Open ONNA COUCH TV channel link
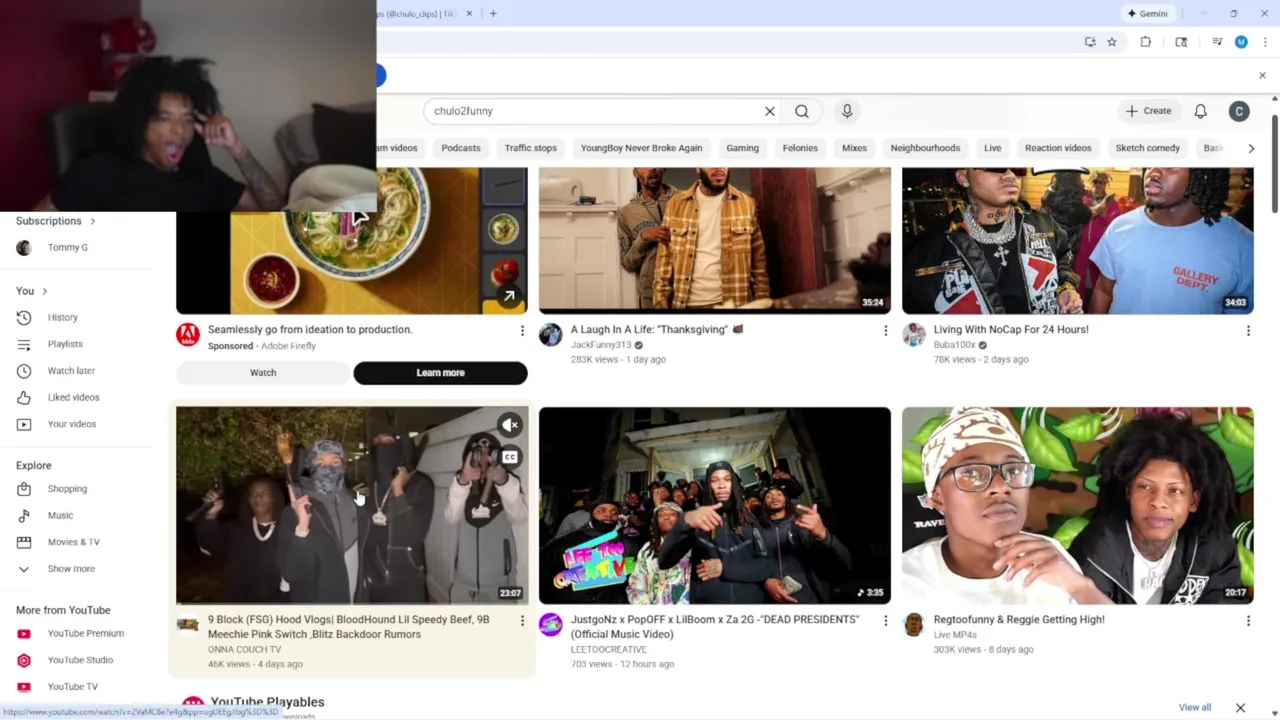The image size is (1280, 720). (x=244, y=650)
